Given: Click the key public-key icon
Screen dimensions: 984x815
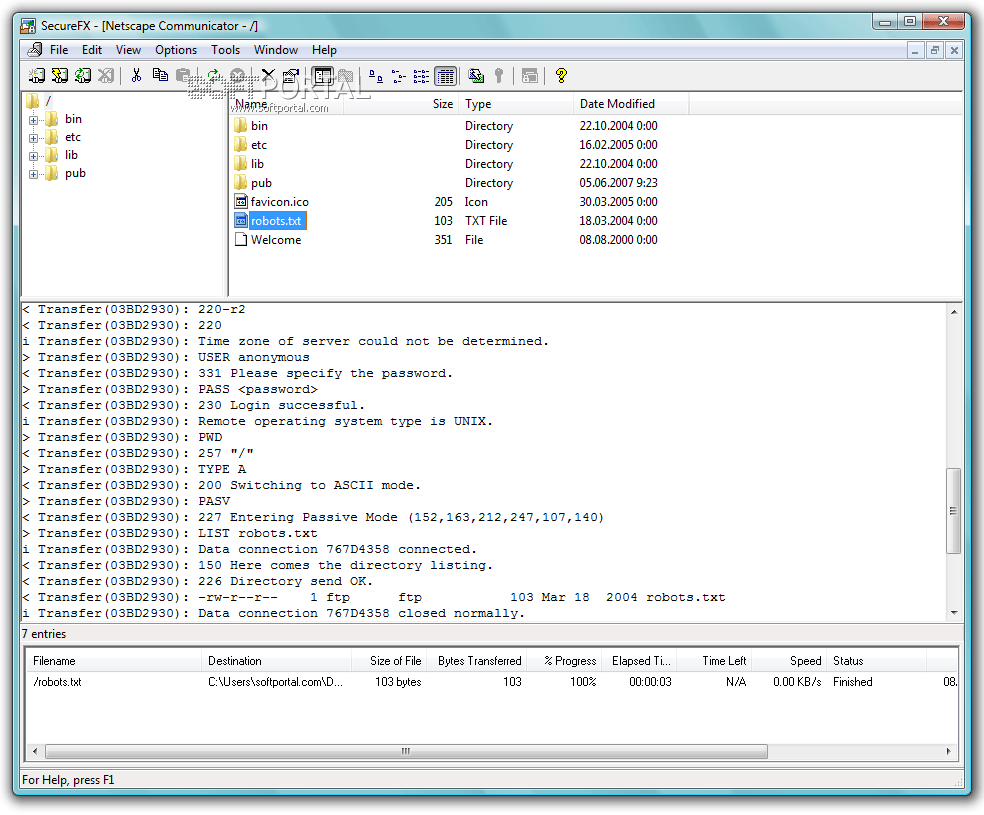Looking at the screenshot, I should [499, 76].
